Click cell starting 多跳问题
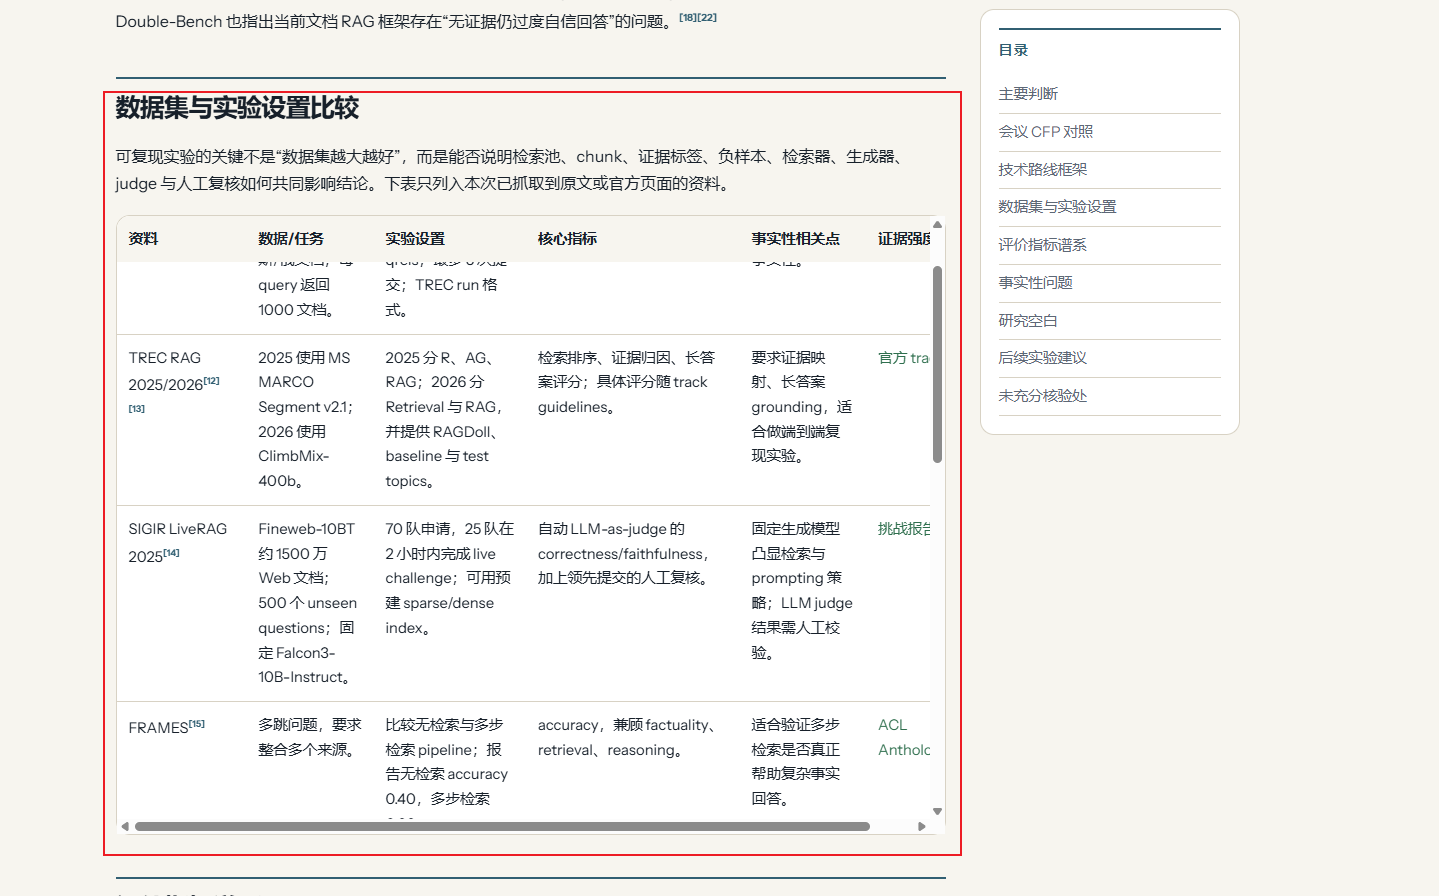 tap(310, 737)
